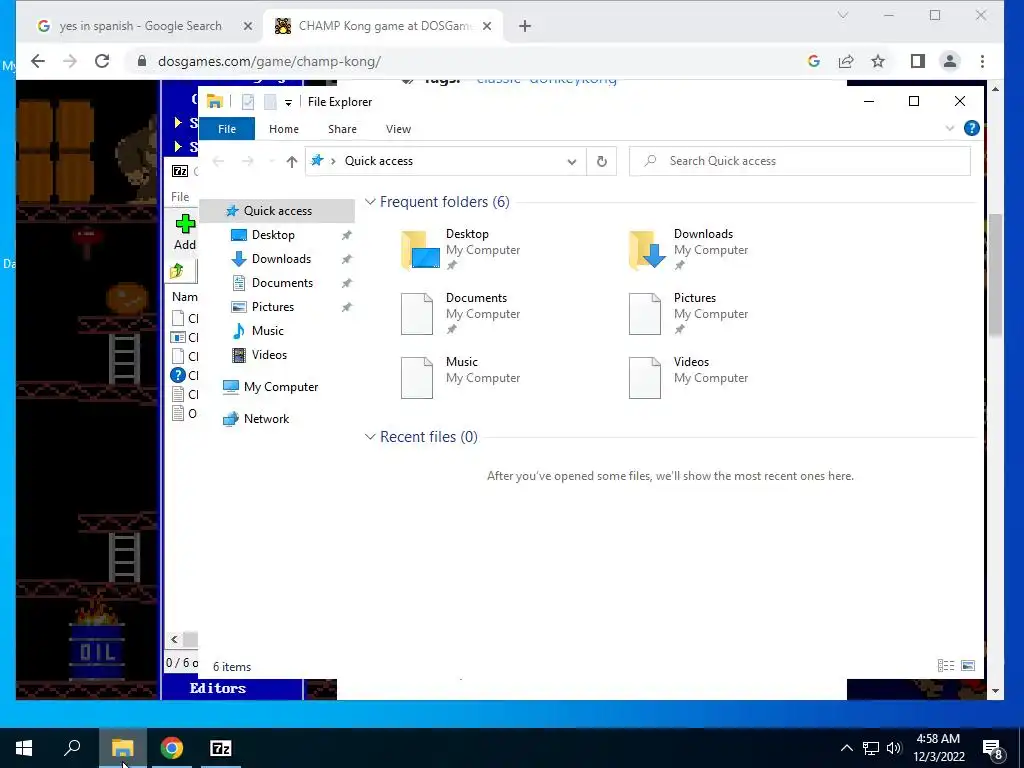Select the Downloads frequent folder icon
Viewport: 1024px width, 768px height.
pos(647,249)
